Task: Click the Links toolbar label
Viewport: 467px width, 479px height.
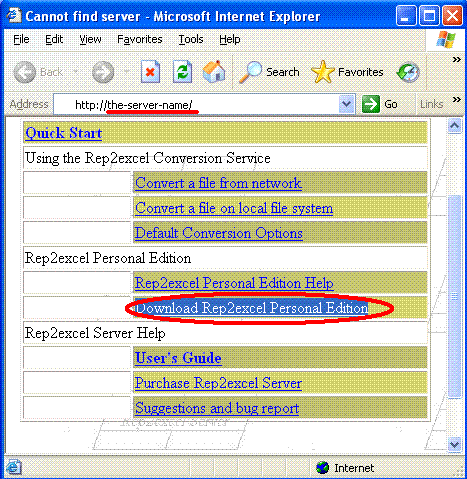Action: pyautogui.click(x=431, y=104)
